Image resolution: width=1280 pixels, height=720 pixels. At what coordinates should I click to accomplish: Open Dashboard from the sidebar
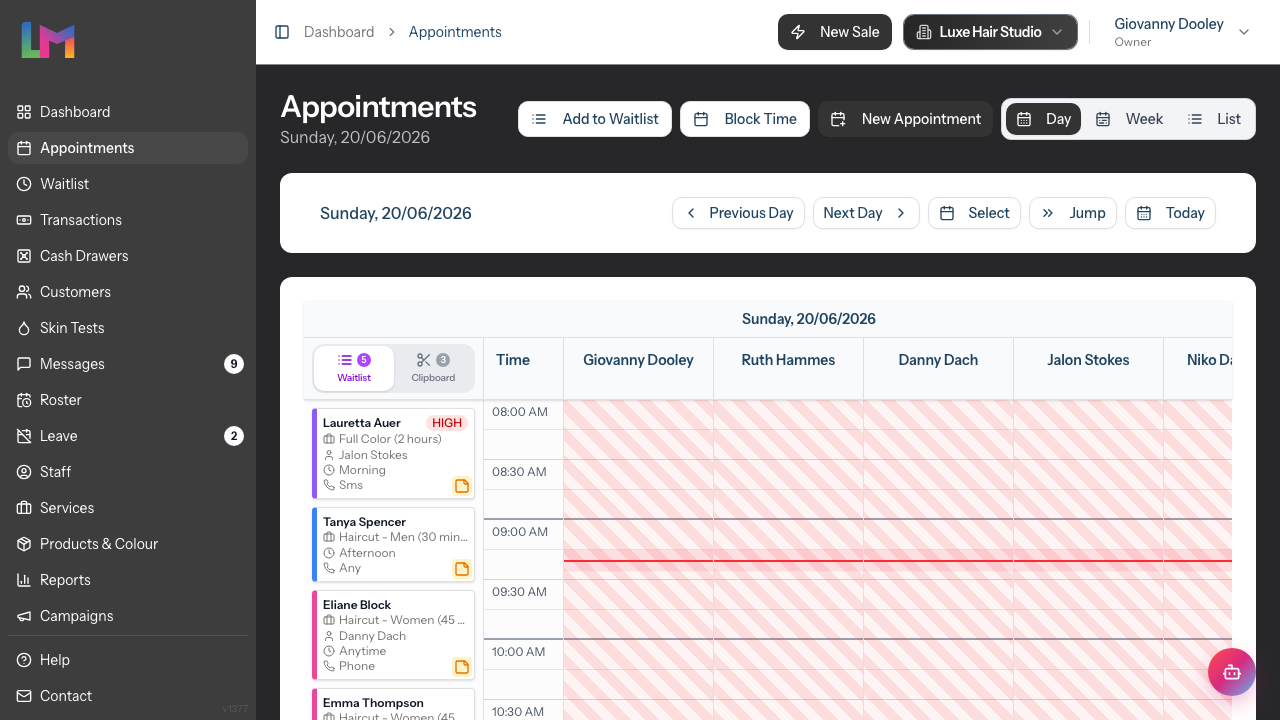coord(128,112)
